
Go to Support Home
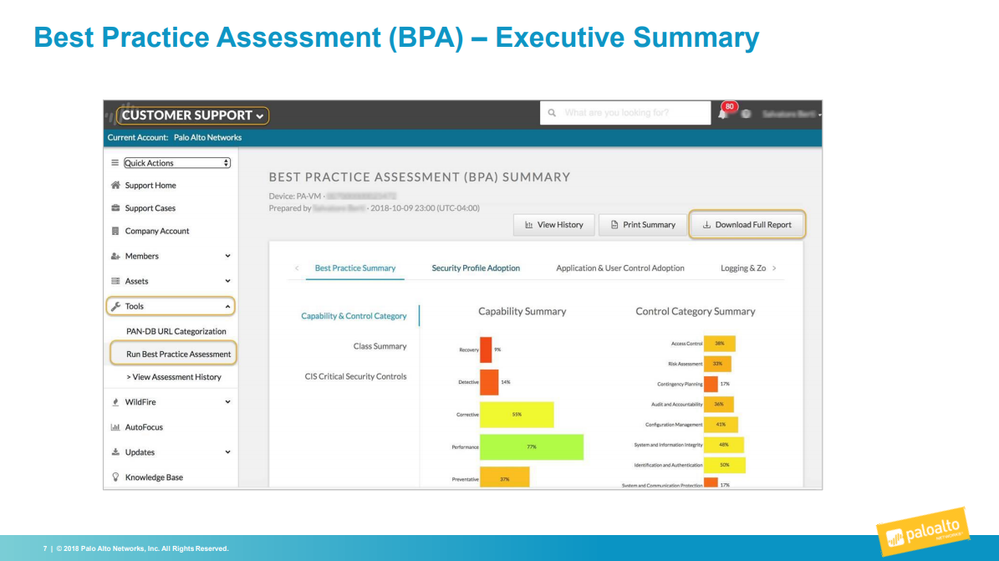[150, 185]
